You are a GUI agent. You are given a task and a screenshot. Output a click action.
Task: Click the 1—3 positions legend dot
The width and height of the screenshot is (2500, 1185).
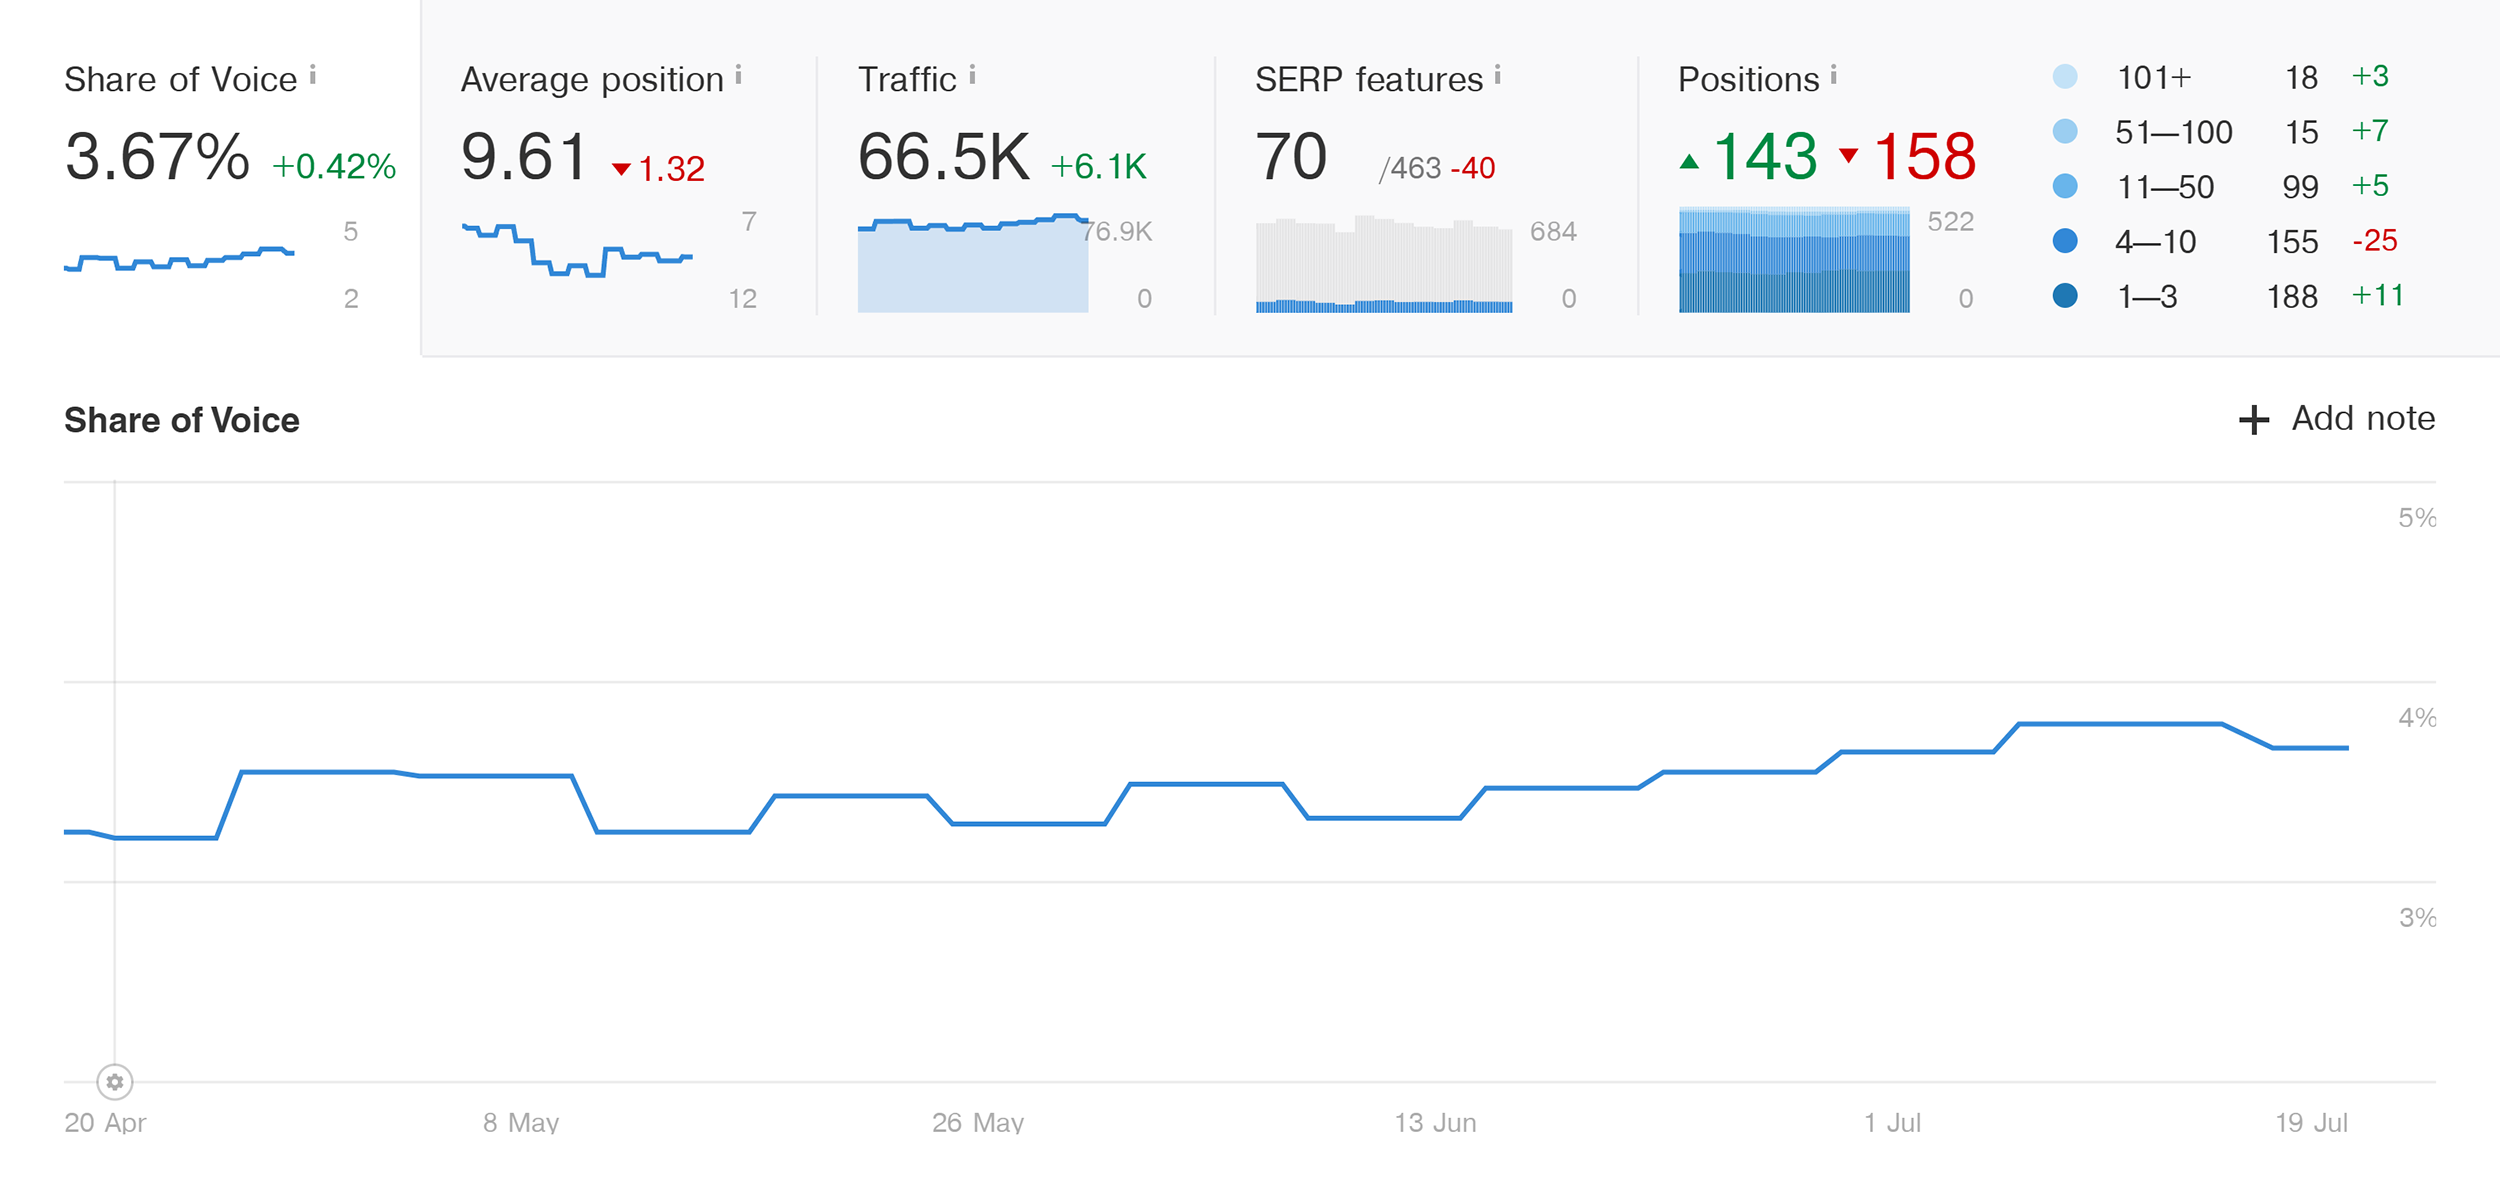[x=2065, y=297]
